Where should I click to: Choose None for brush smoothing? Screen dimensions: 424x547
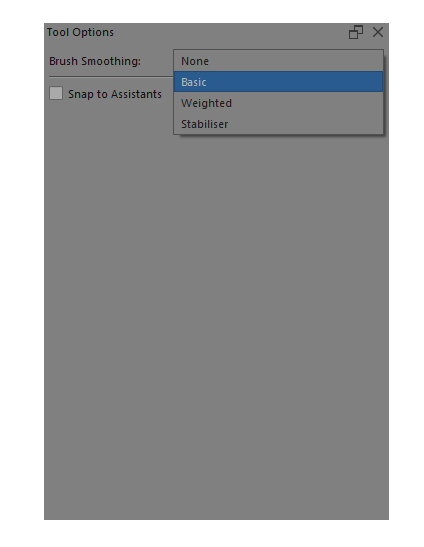278,61
